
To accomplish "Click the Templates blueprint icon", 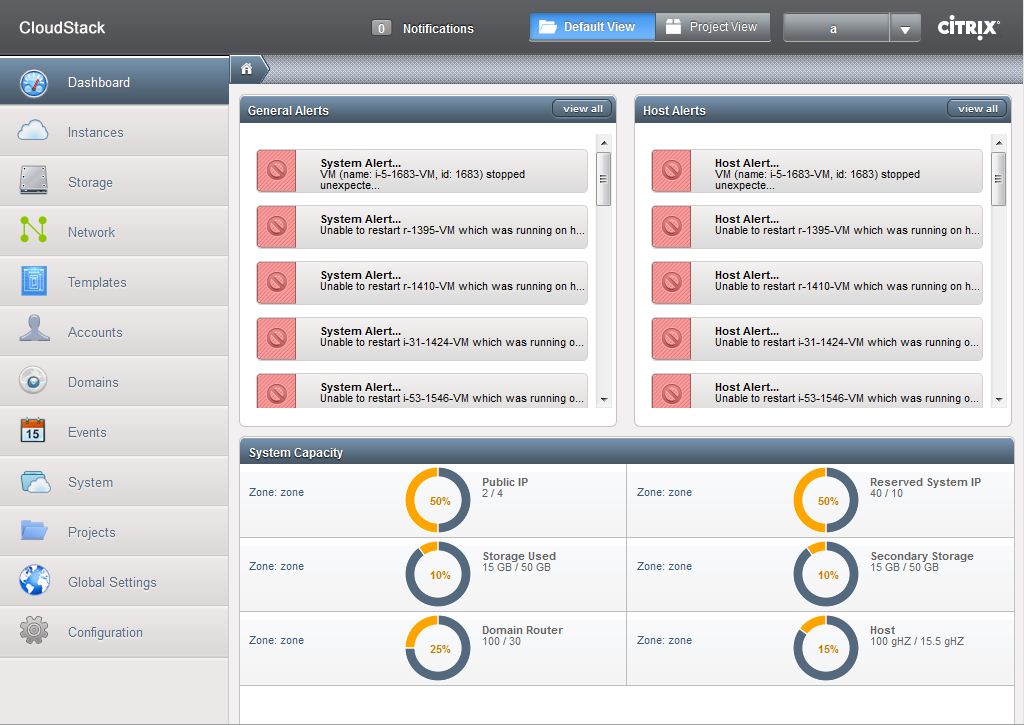I will (x=33, y=281).
